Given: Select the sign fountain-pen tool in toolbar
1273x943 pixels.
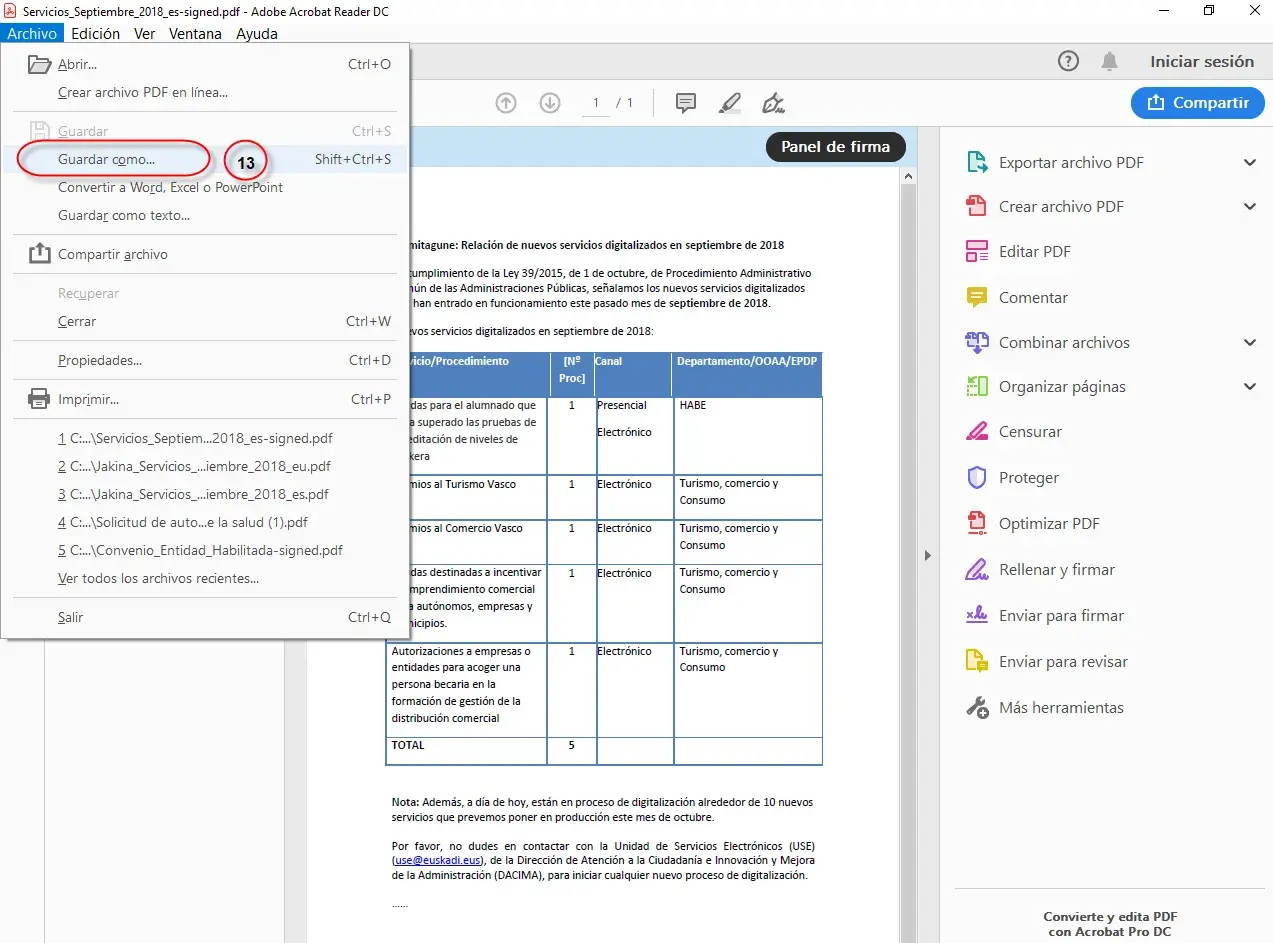Looking at the screenshot, I should 773,103.
